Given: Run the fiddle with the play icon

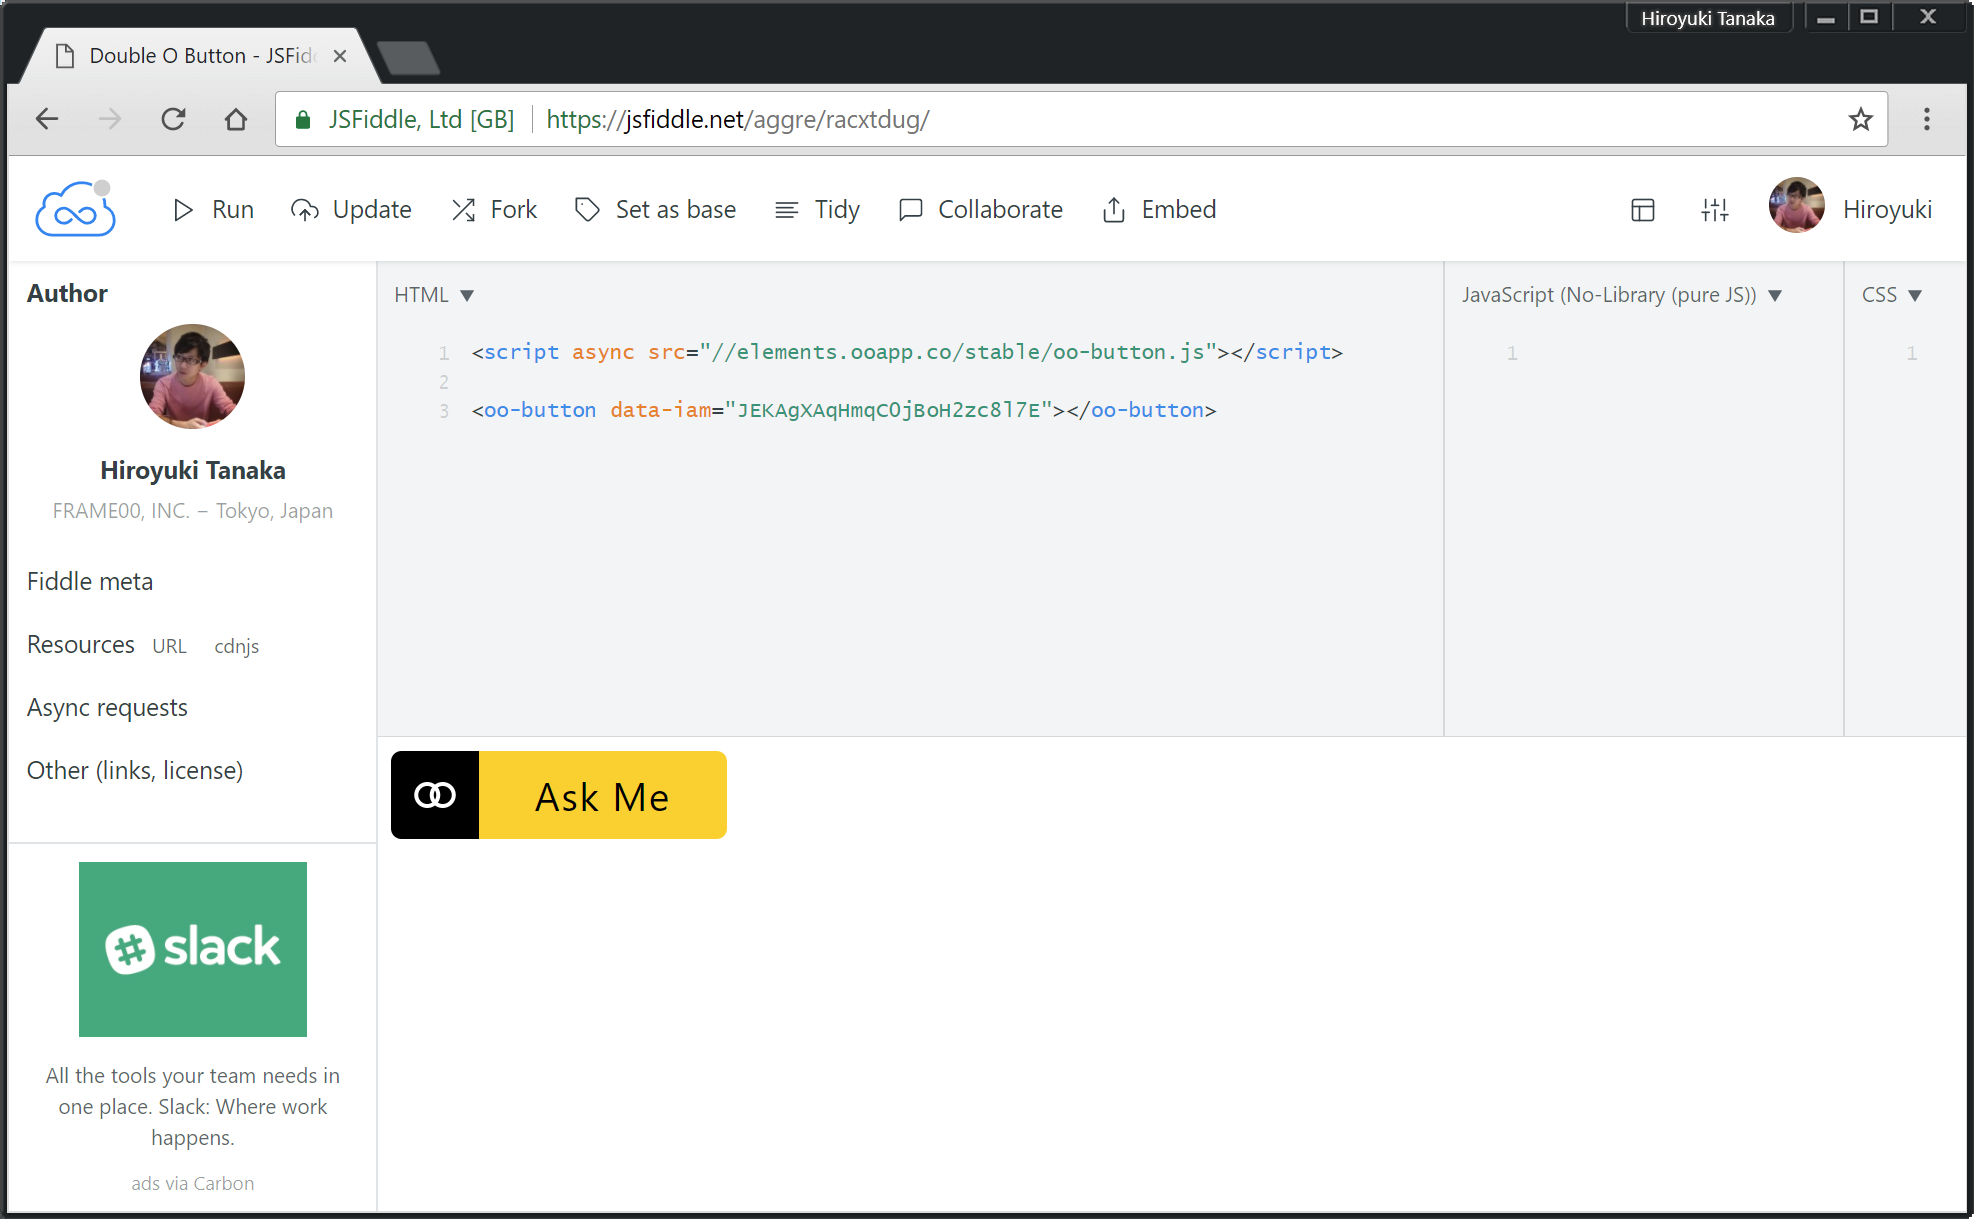Looking at the screenshot, I should coord(183,210).
